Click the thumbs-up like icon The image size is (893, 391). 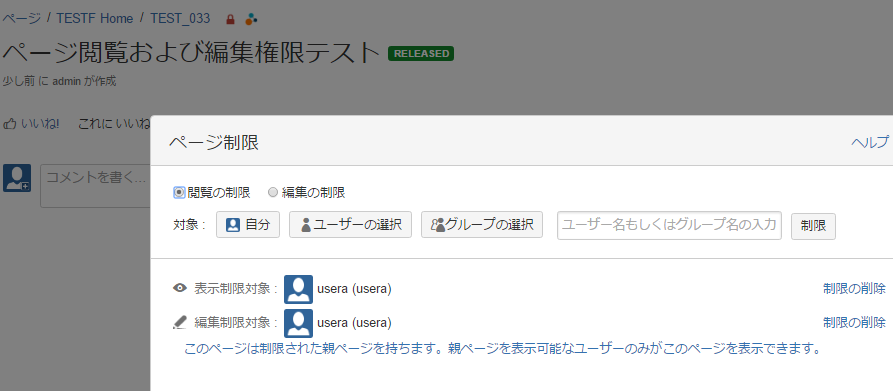pyautogui.click(x=10, y=124)
